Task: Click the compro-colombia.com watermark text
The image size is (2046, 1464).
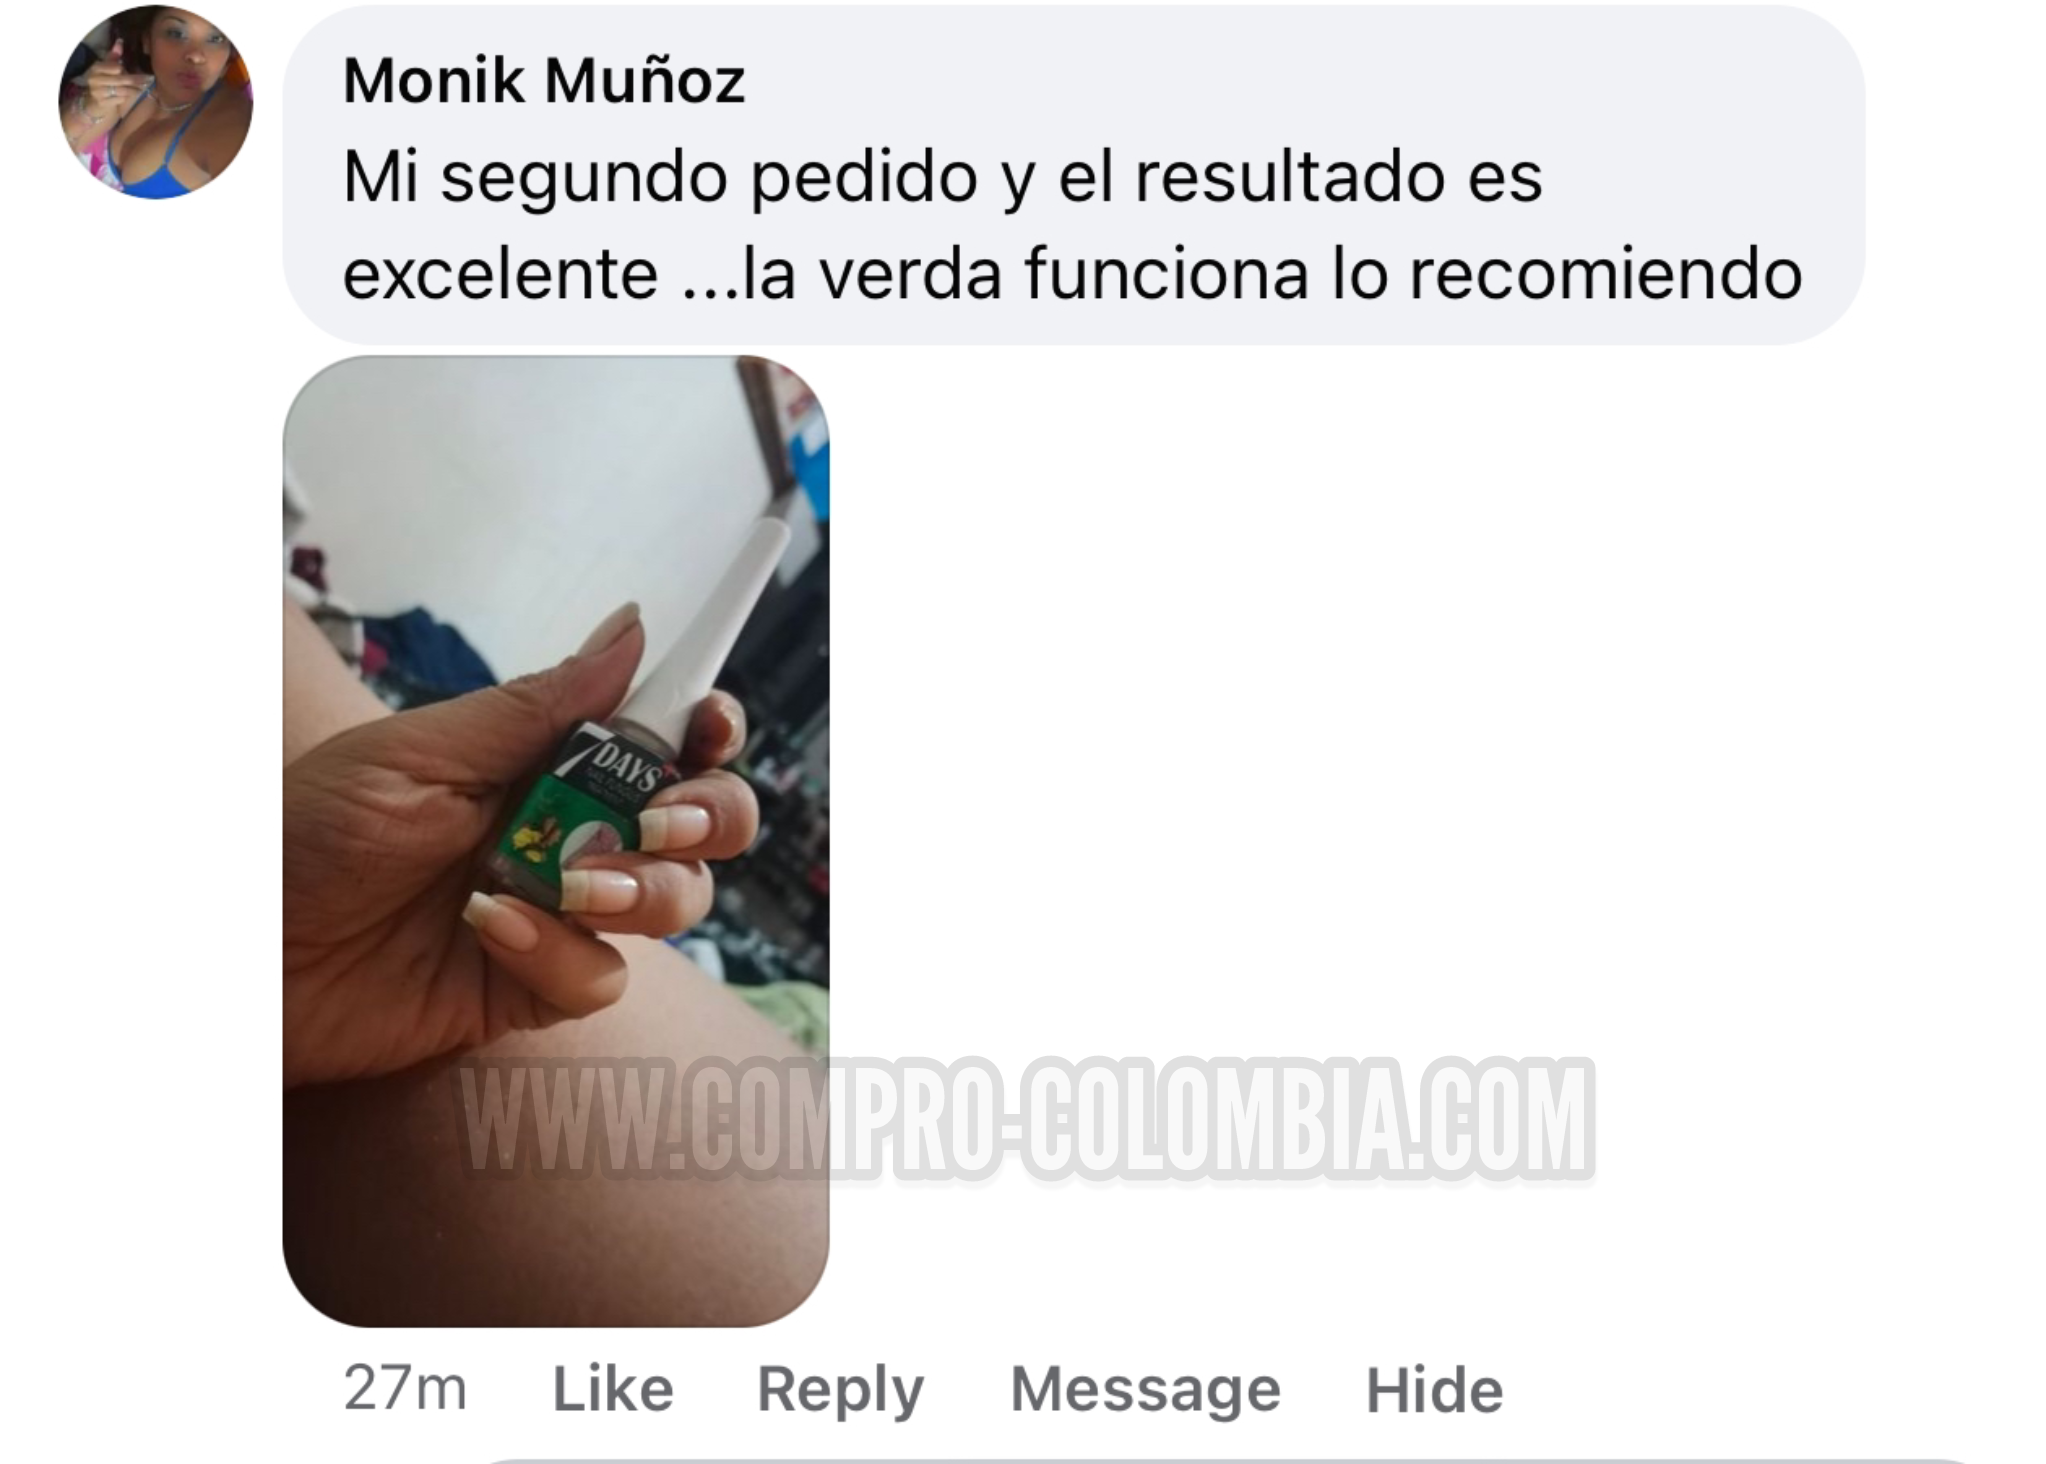Action: tap(1026, 1118)
